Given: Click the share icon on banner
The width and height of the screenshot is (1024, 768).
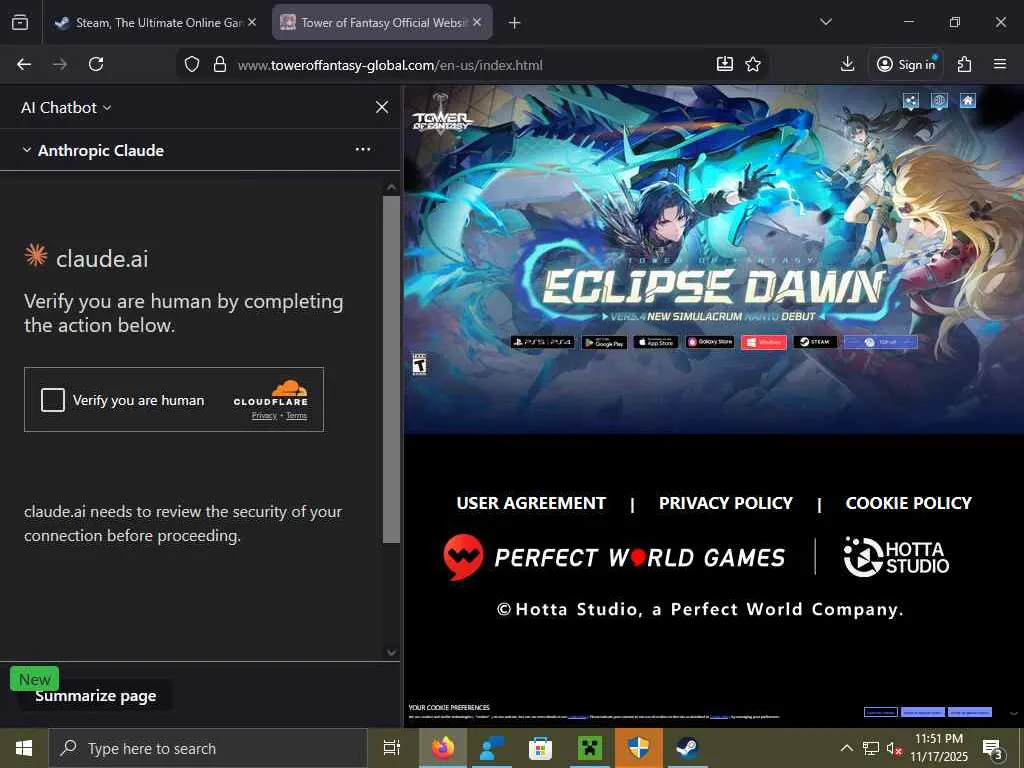Looking at the screenshot, I should 911,100.
